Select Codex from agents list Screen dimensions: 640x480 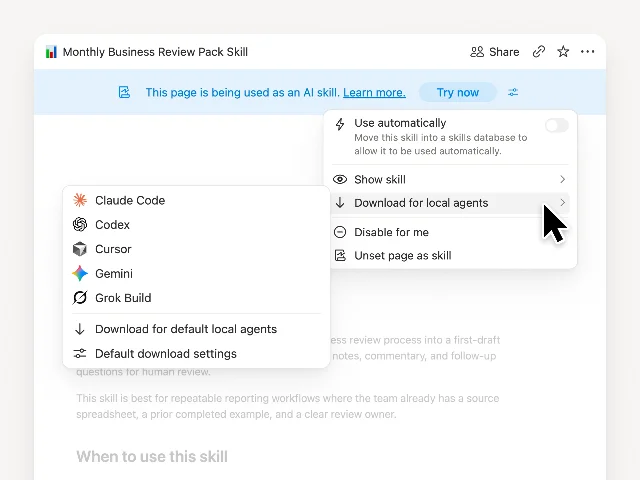(196, 224)
